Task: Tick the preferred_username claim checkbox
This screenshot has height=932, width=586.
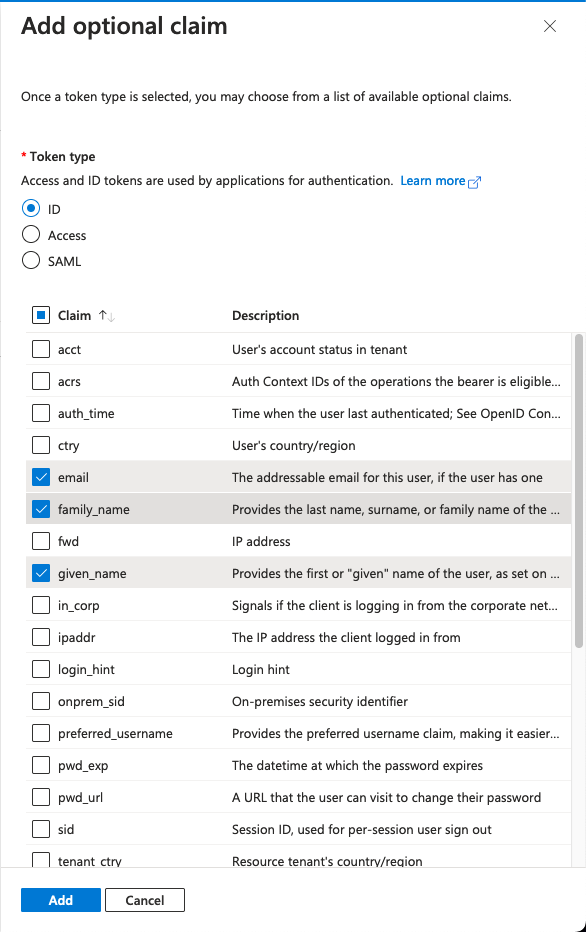Action: (x=41, y=733)
